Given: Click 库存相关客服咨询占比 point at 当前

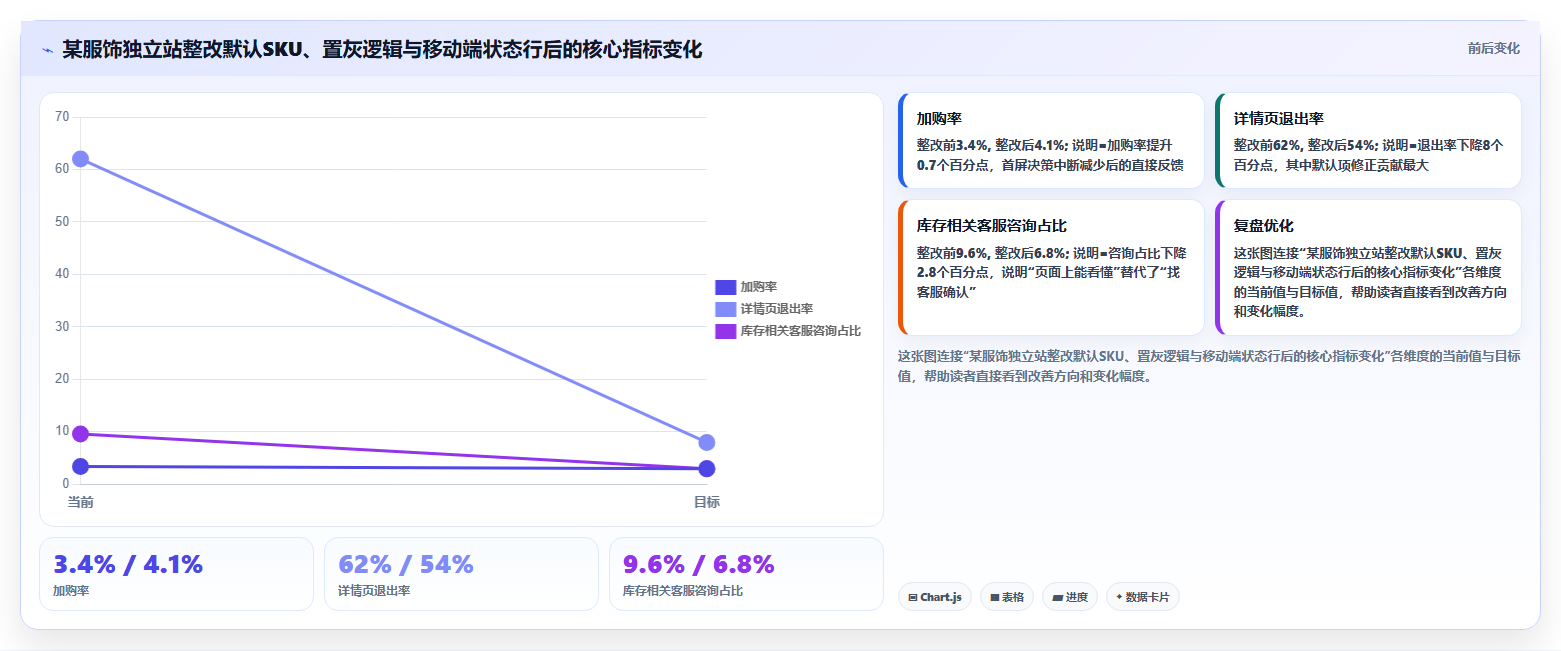Looking at the screenshot, I should pyautogui.click(x=81, y=434).
